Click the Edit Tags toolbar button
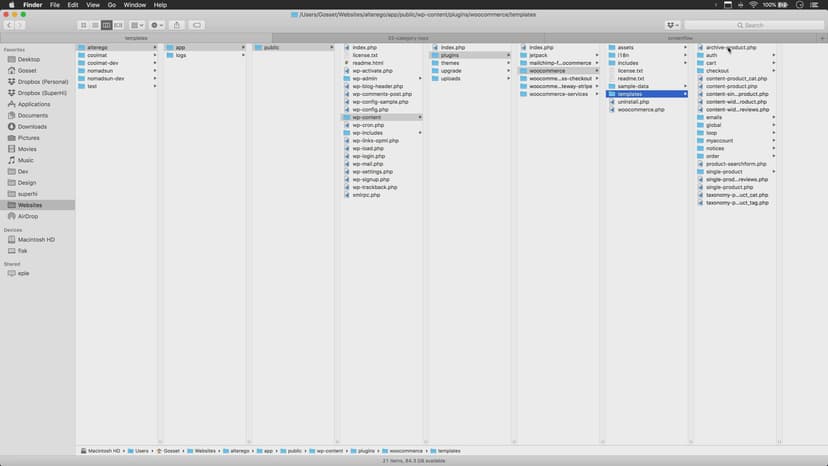 click(197, 25)
